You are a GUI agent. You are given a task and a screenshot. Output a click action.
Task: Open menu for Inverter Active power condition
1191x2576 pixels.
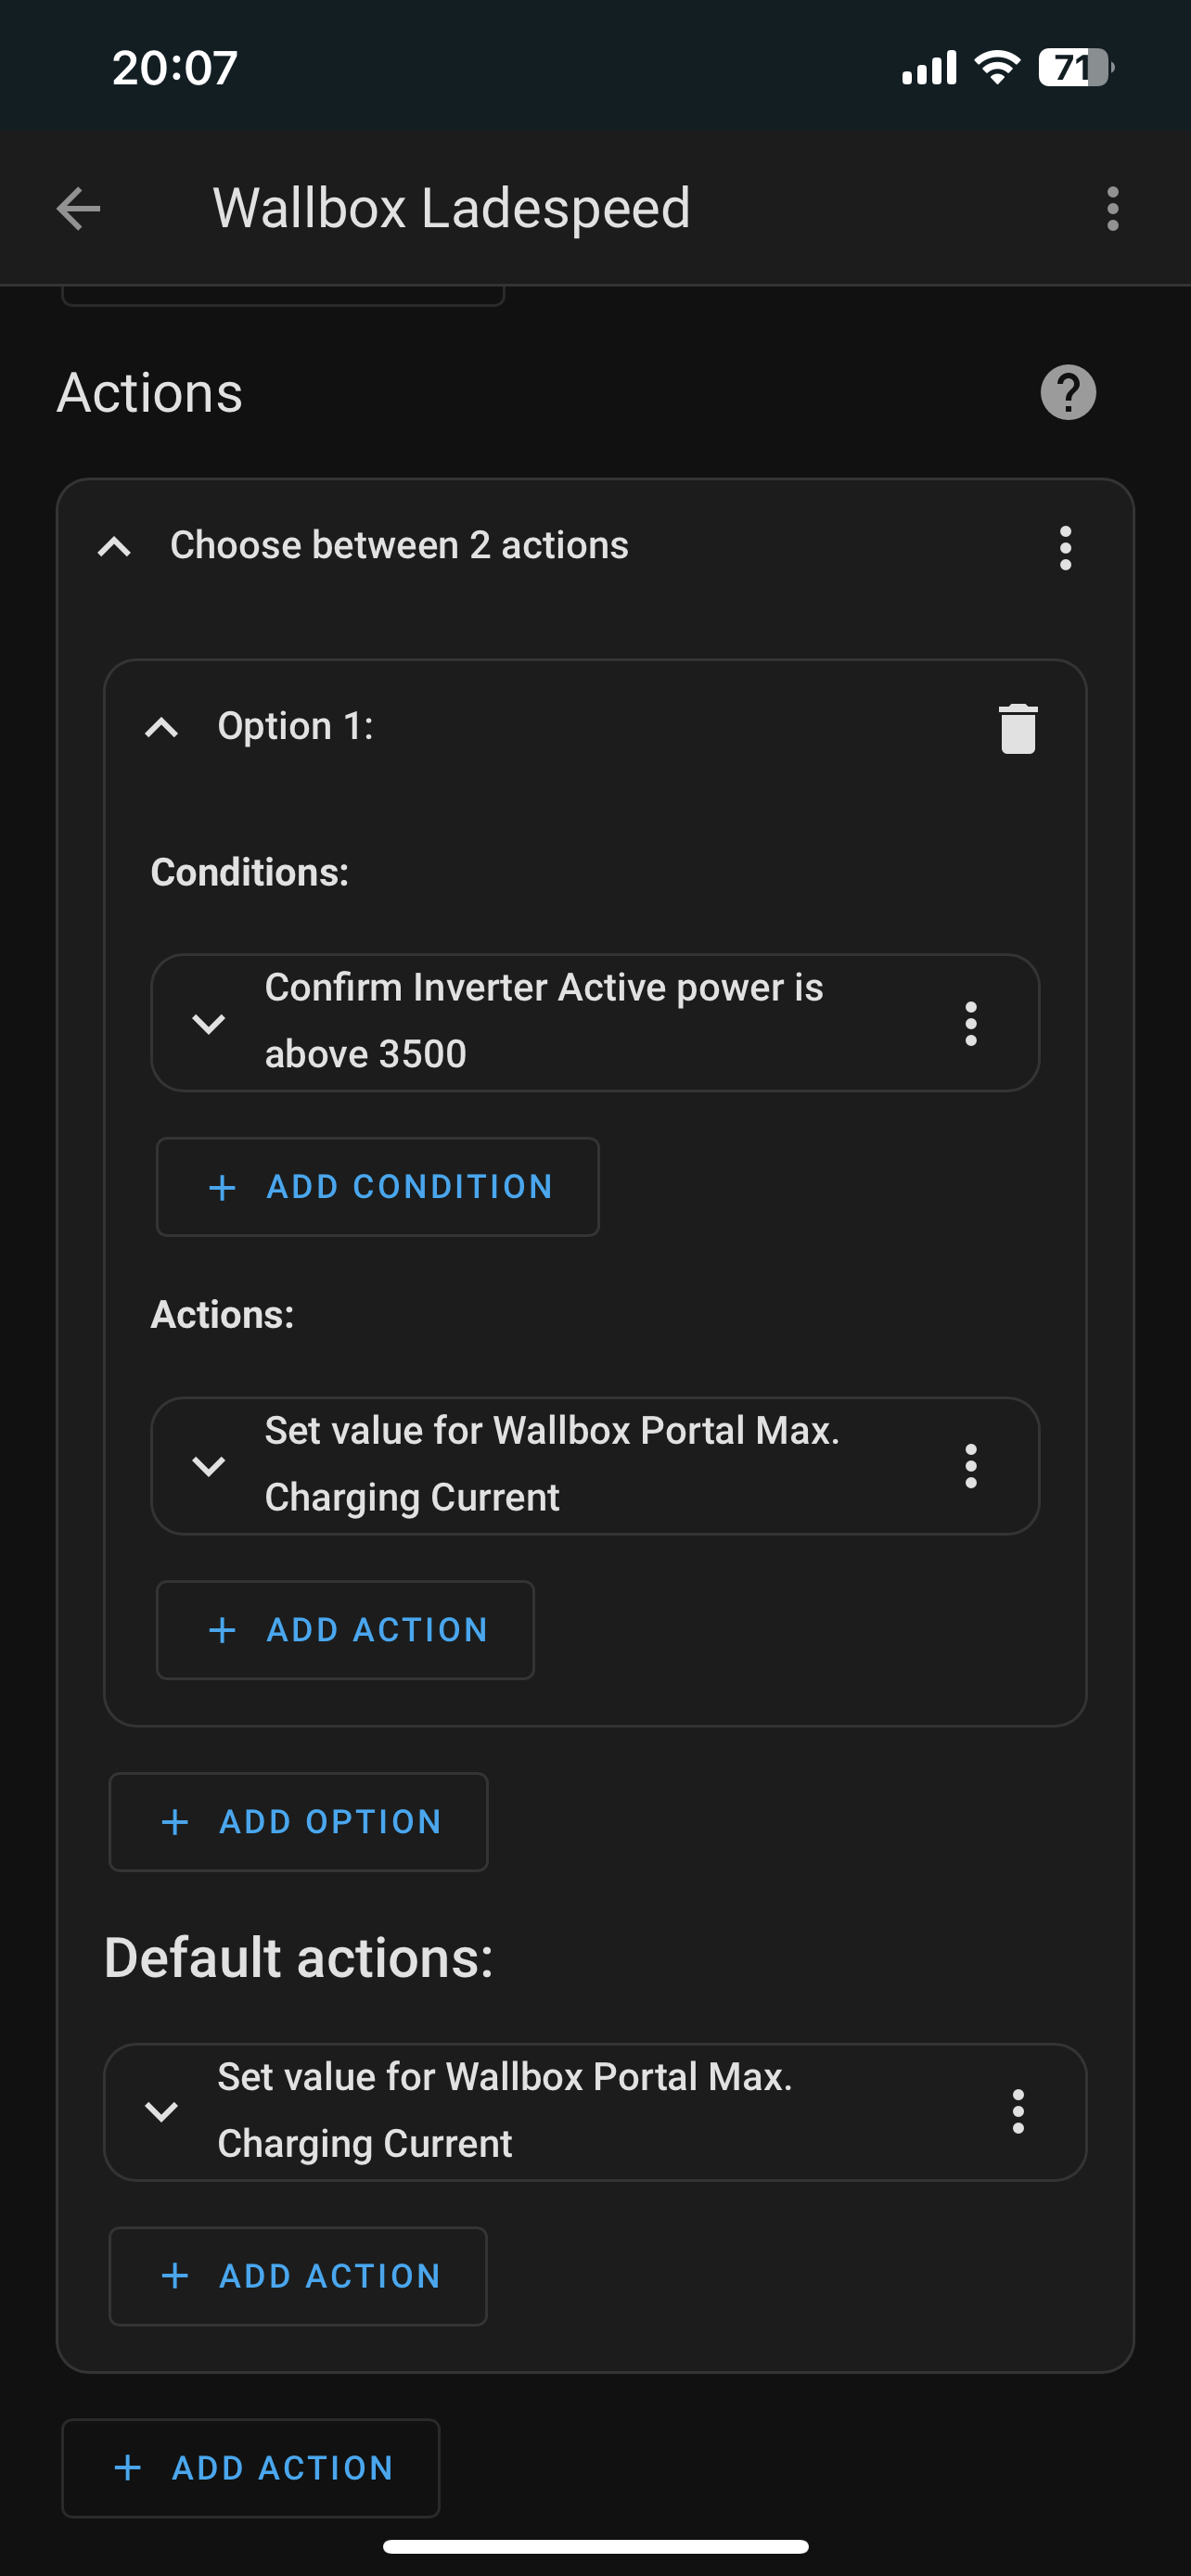tap(970, 1023)
